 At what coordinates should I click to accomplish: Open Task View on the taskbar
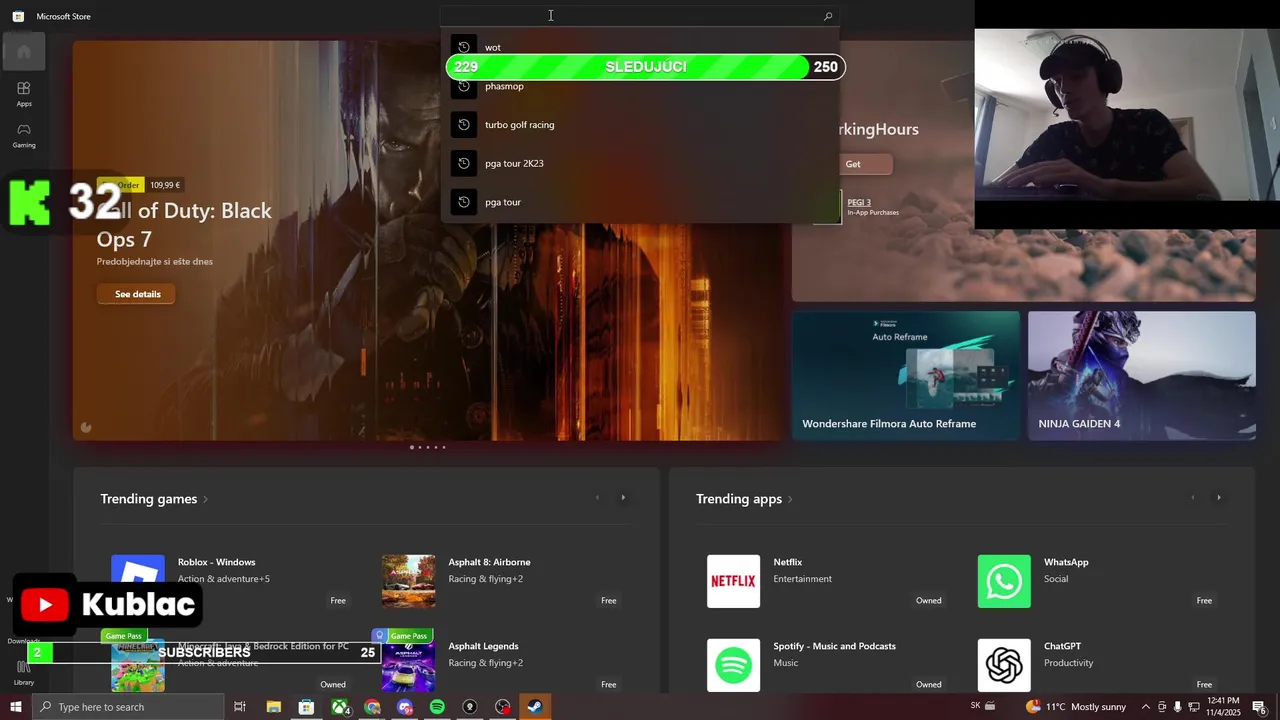click(240, 707)
